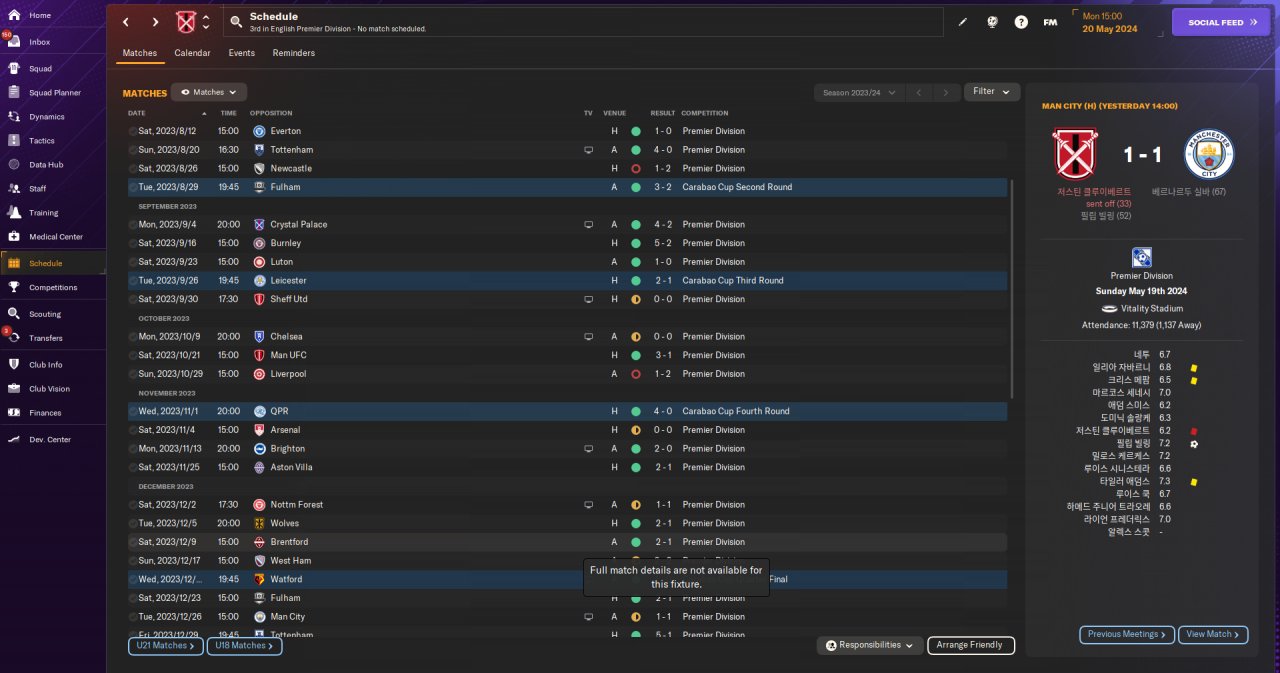Click the back navigation arrow
Screen dimensions: 1280x673
tap(126, 22)
